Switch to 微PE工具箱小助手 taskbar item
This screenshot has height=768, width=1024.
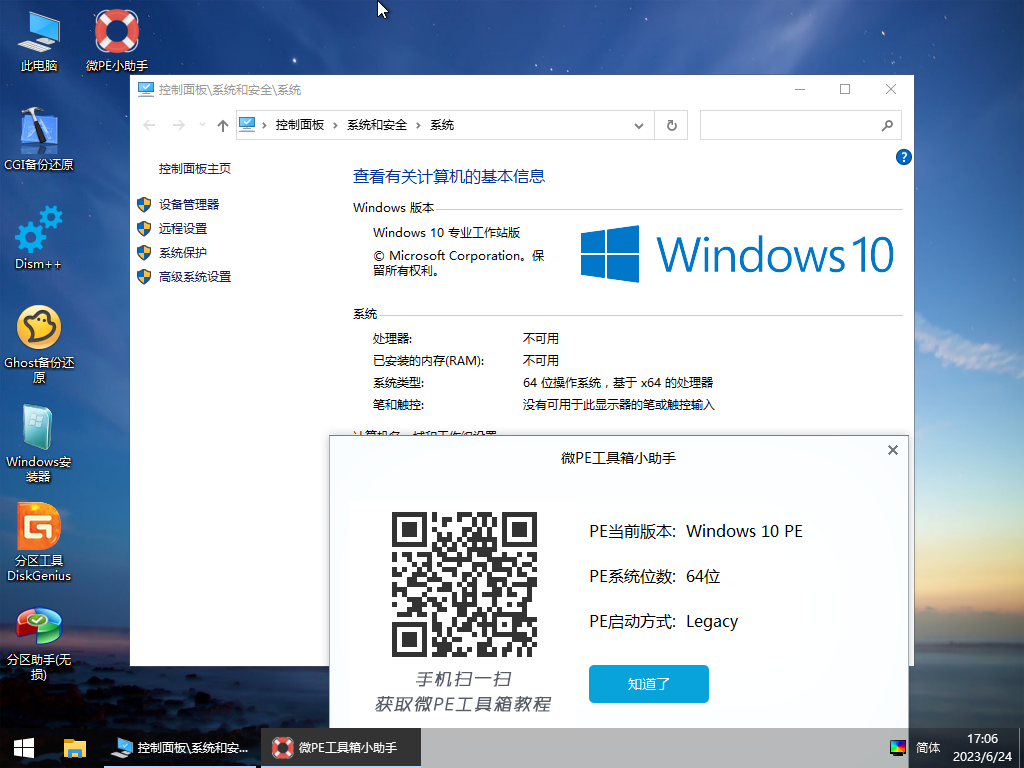coord(340,748)
